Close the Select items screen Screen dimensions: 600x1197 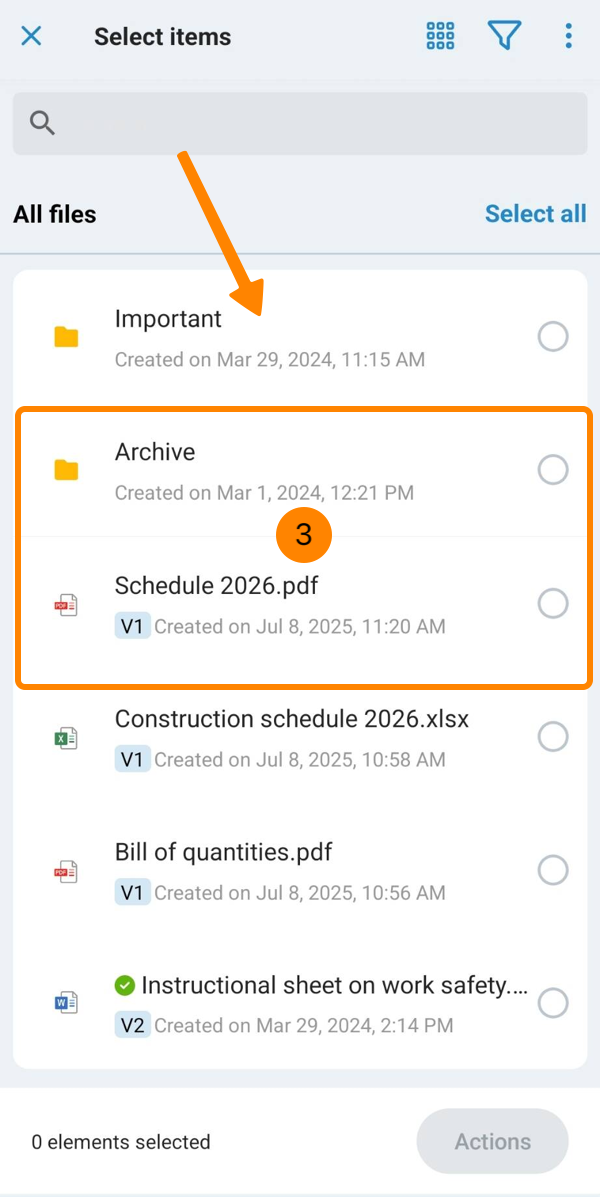point(32,37)
